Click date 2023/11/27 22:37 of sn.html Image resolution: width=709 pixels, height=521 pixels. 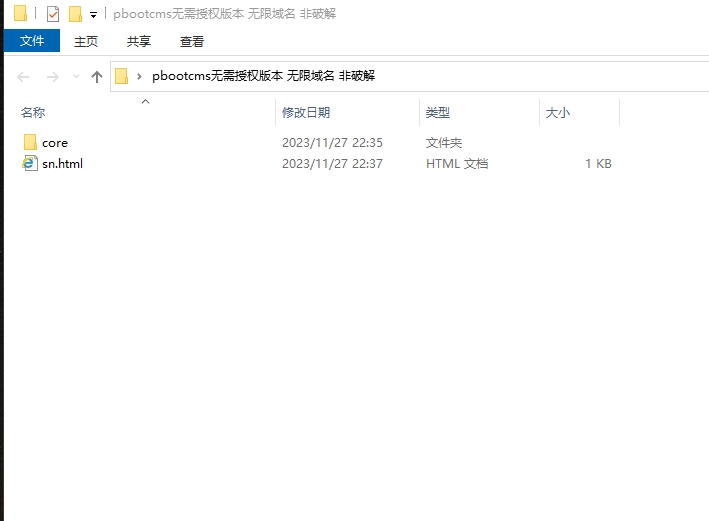332,163
